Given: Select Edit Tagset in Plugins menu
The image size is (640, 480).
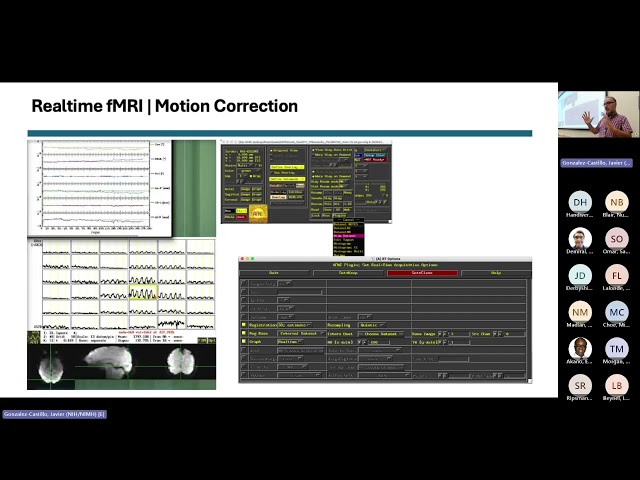Looking at the screenshot, I should click(349, 240).
